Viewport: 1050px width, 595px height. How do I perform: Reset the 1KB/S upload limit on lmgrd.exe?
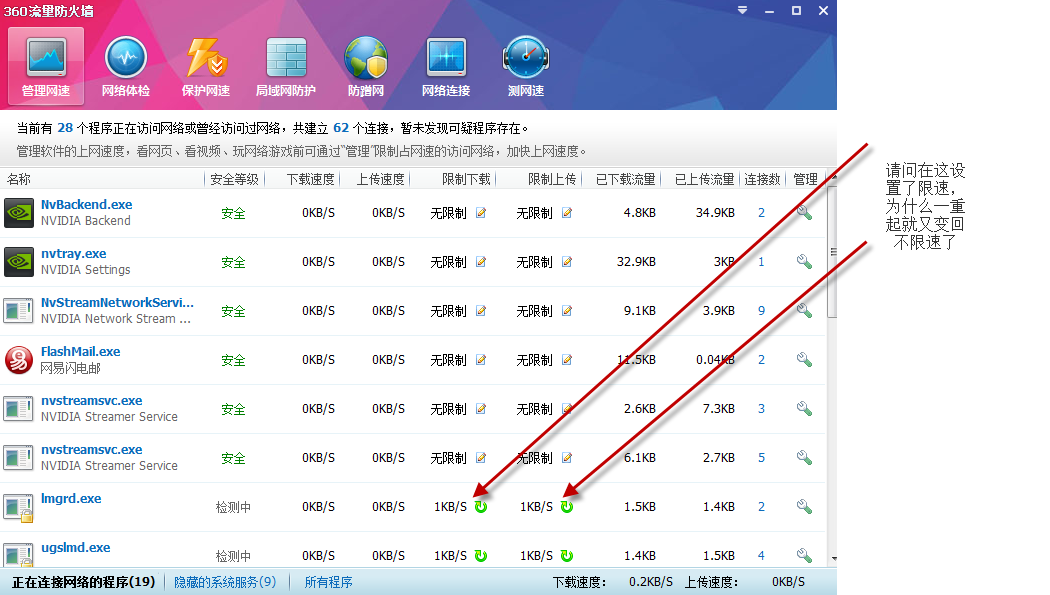567,507
